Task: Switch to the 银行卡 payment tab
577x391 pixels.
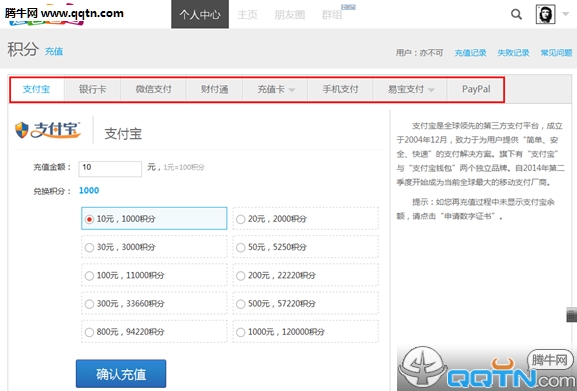Action: pyautogui.click(x=92, y=89)
